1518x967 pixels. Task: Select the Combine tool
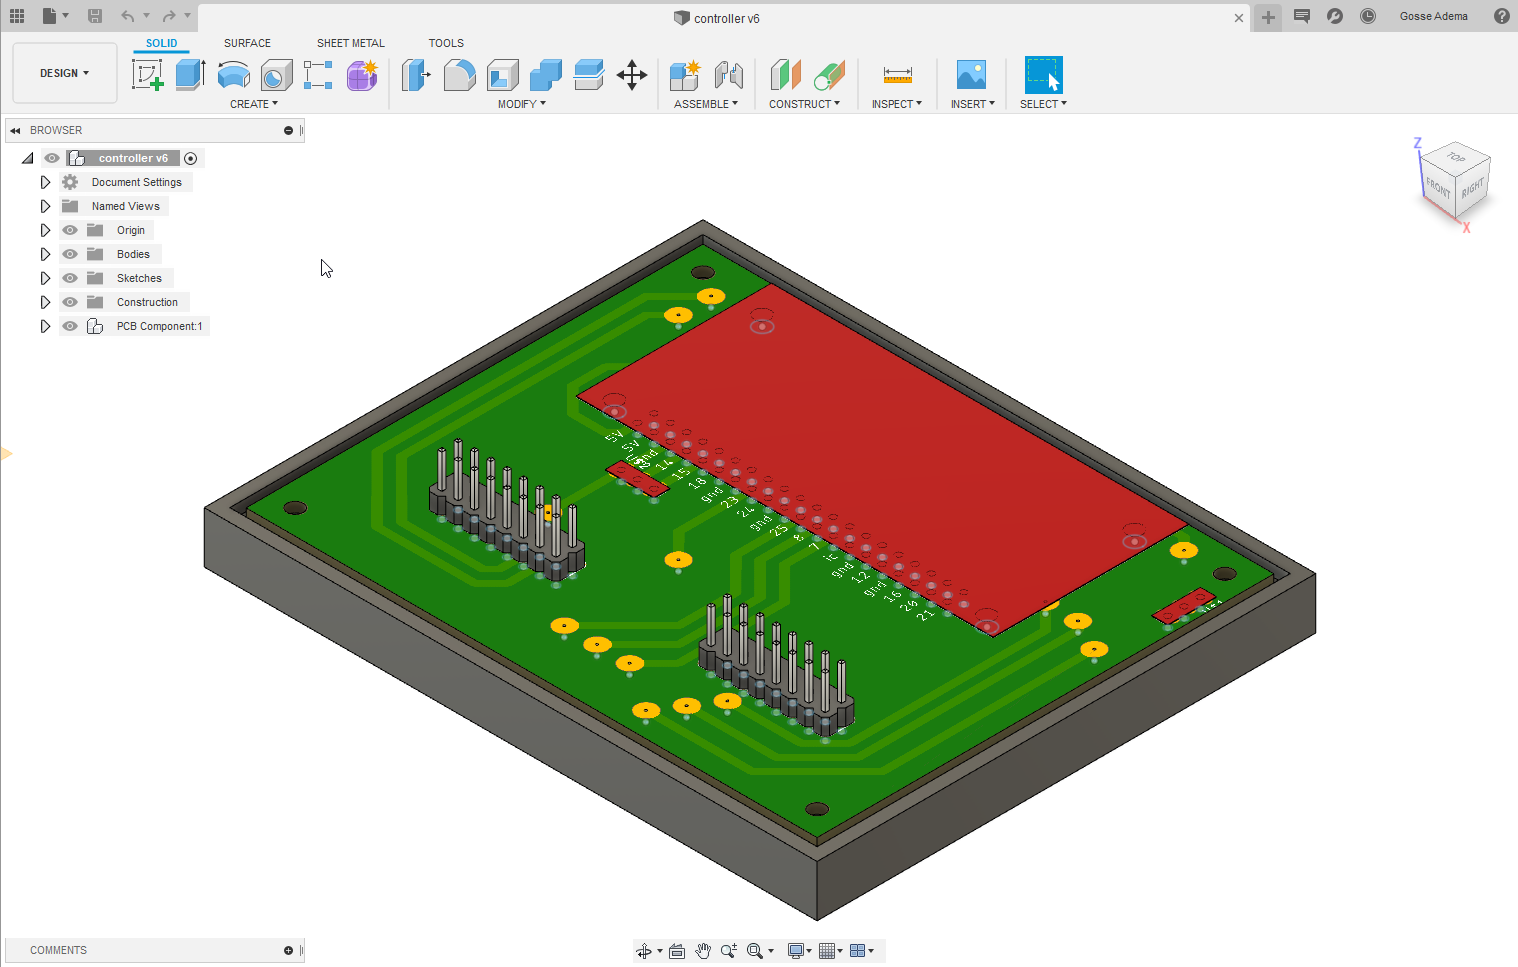(x=545, y=75)
